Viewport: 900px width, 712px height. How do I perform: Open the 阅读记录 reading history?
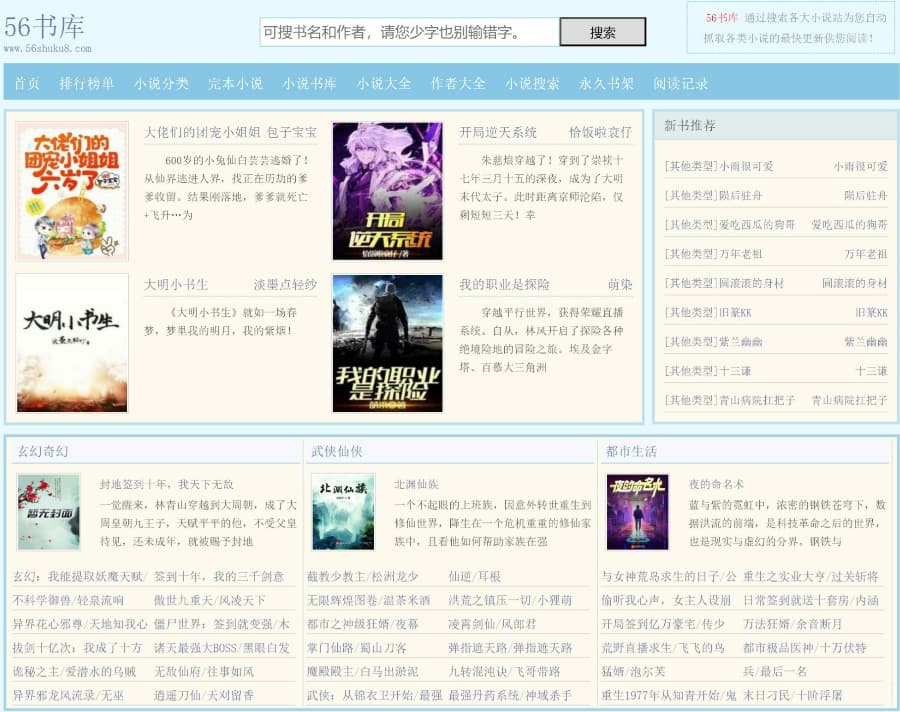(681, 84)
